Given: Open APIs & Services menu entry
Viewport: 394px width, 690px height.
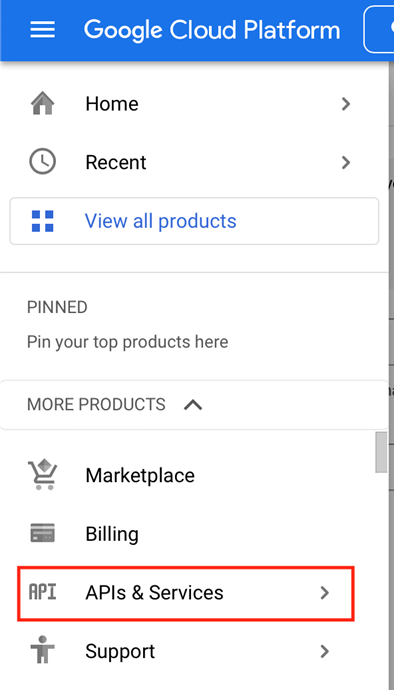Looking at the screenshot, I should point(185,593).
